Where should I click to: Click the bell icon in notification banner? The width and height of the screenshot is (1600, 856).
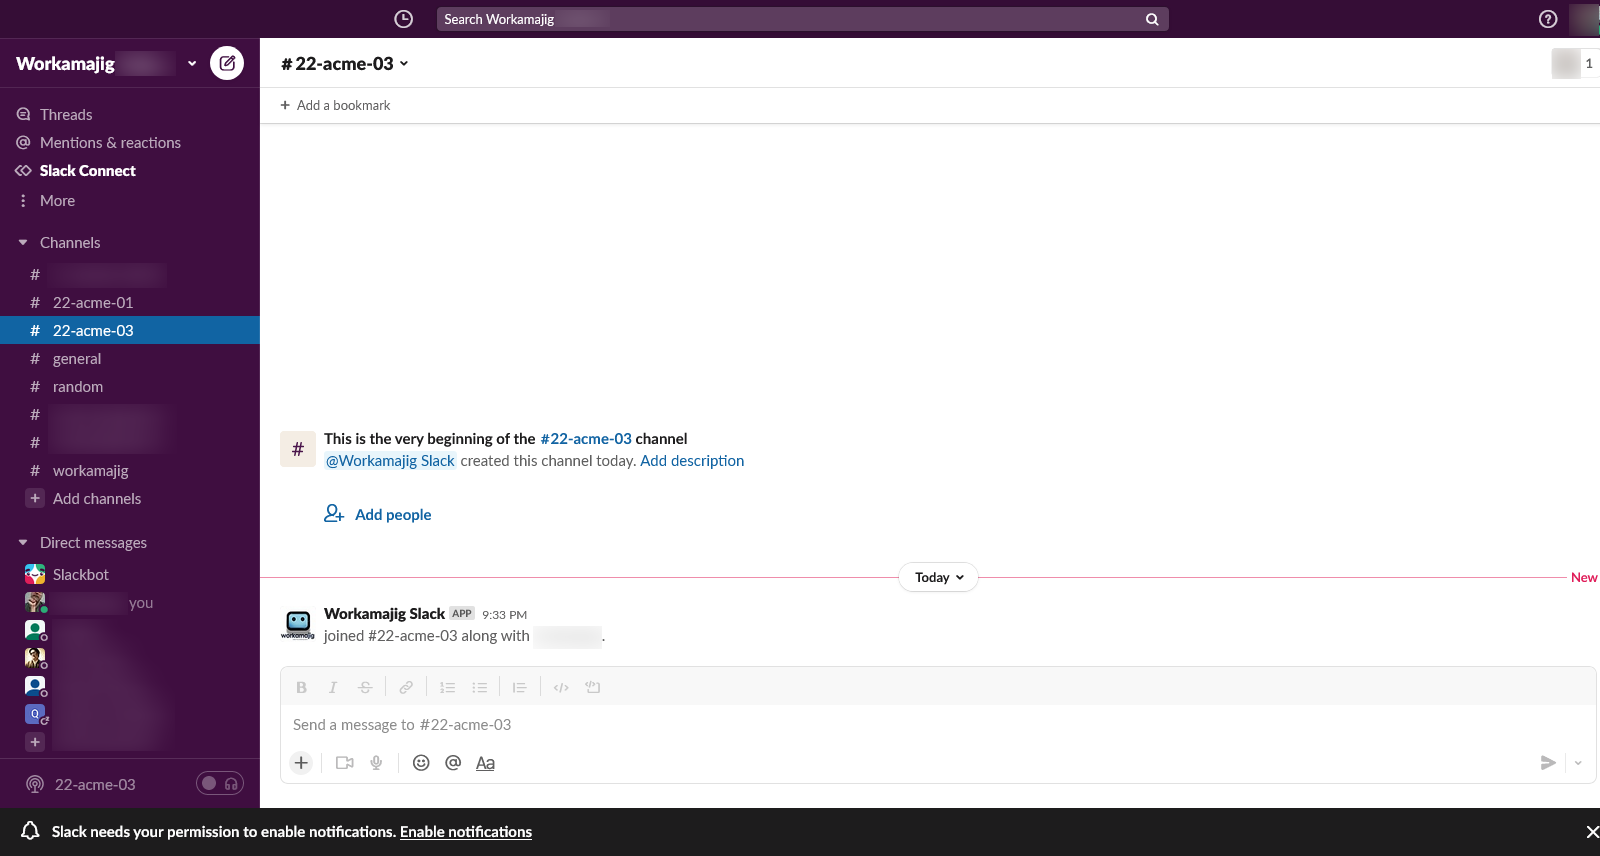30,831
